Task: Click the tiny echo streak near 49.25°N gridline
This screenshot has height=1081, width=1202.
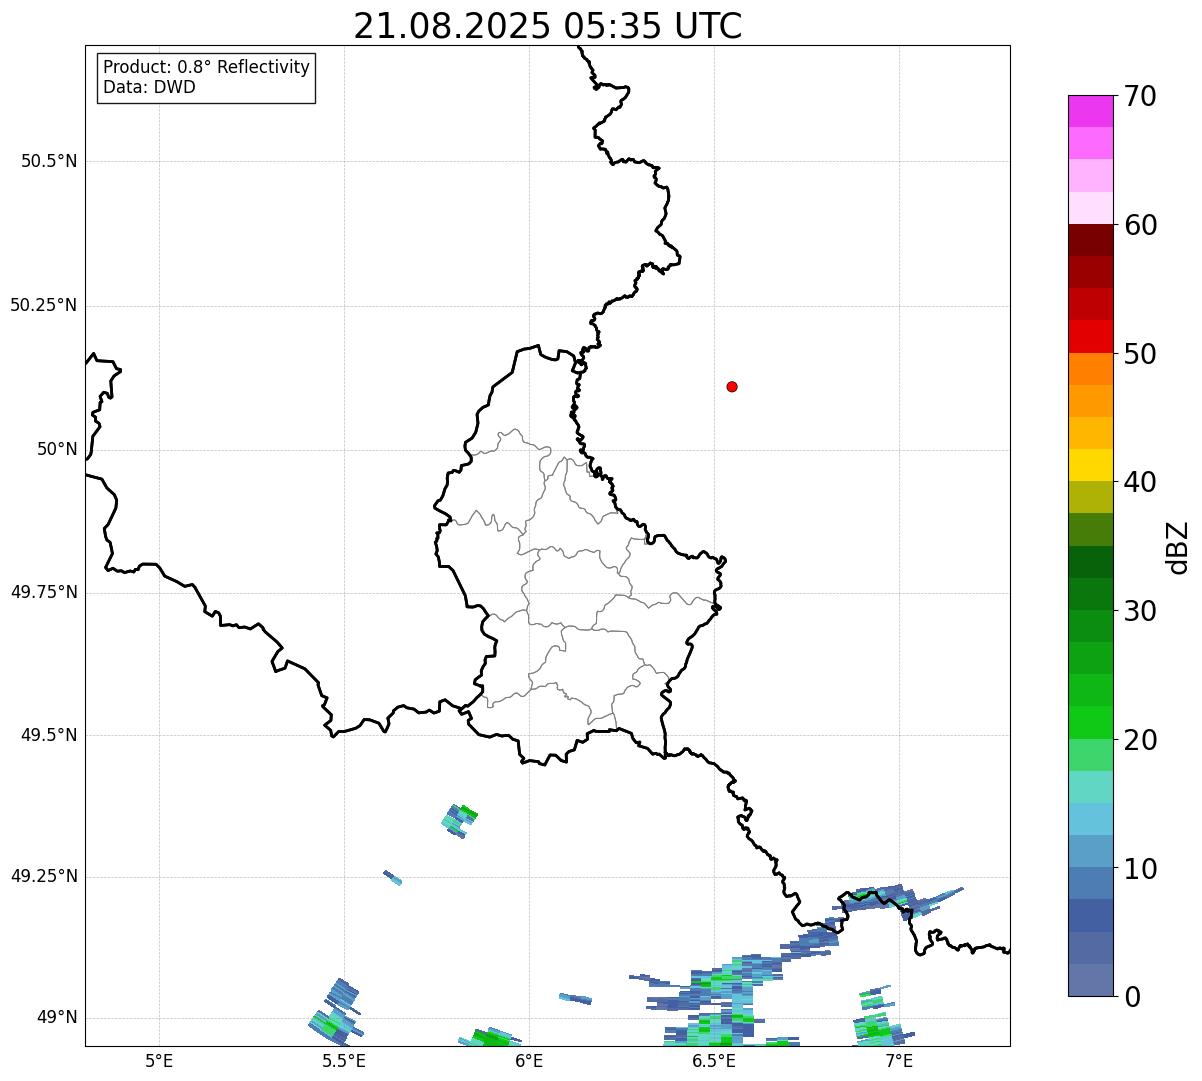Action: (x=393, y=877)
